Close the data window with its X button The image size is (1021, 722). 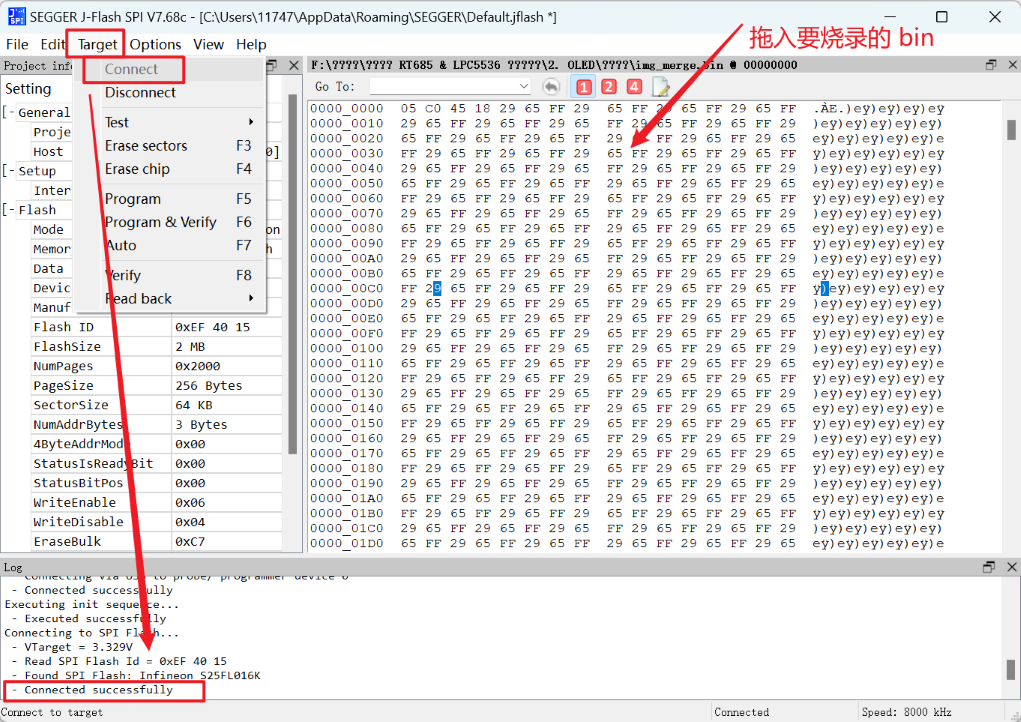point(1012,63)
